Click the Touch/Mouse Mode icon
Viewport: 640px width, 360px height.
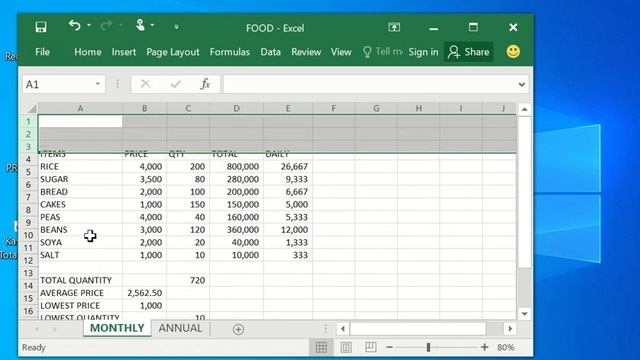[140, 25]
